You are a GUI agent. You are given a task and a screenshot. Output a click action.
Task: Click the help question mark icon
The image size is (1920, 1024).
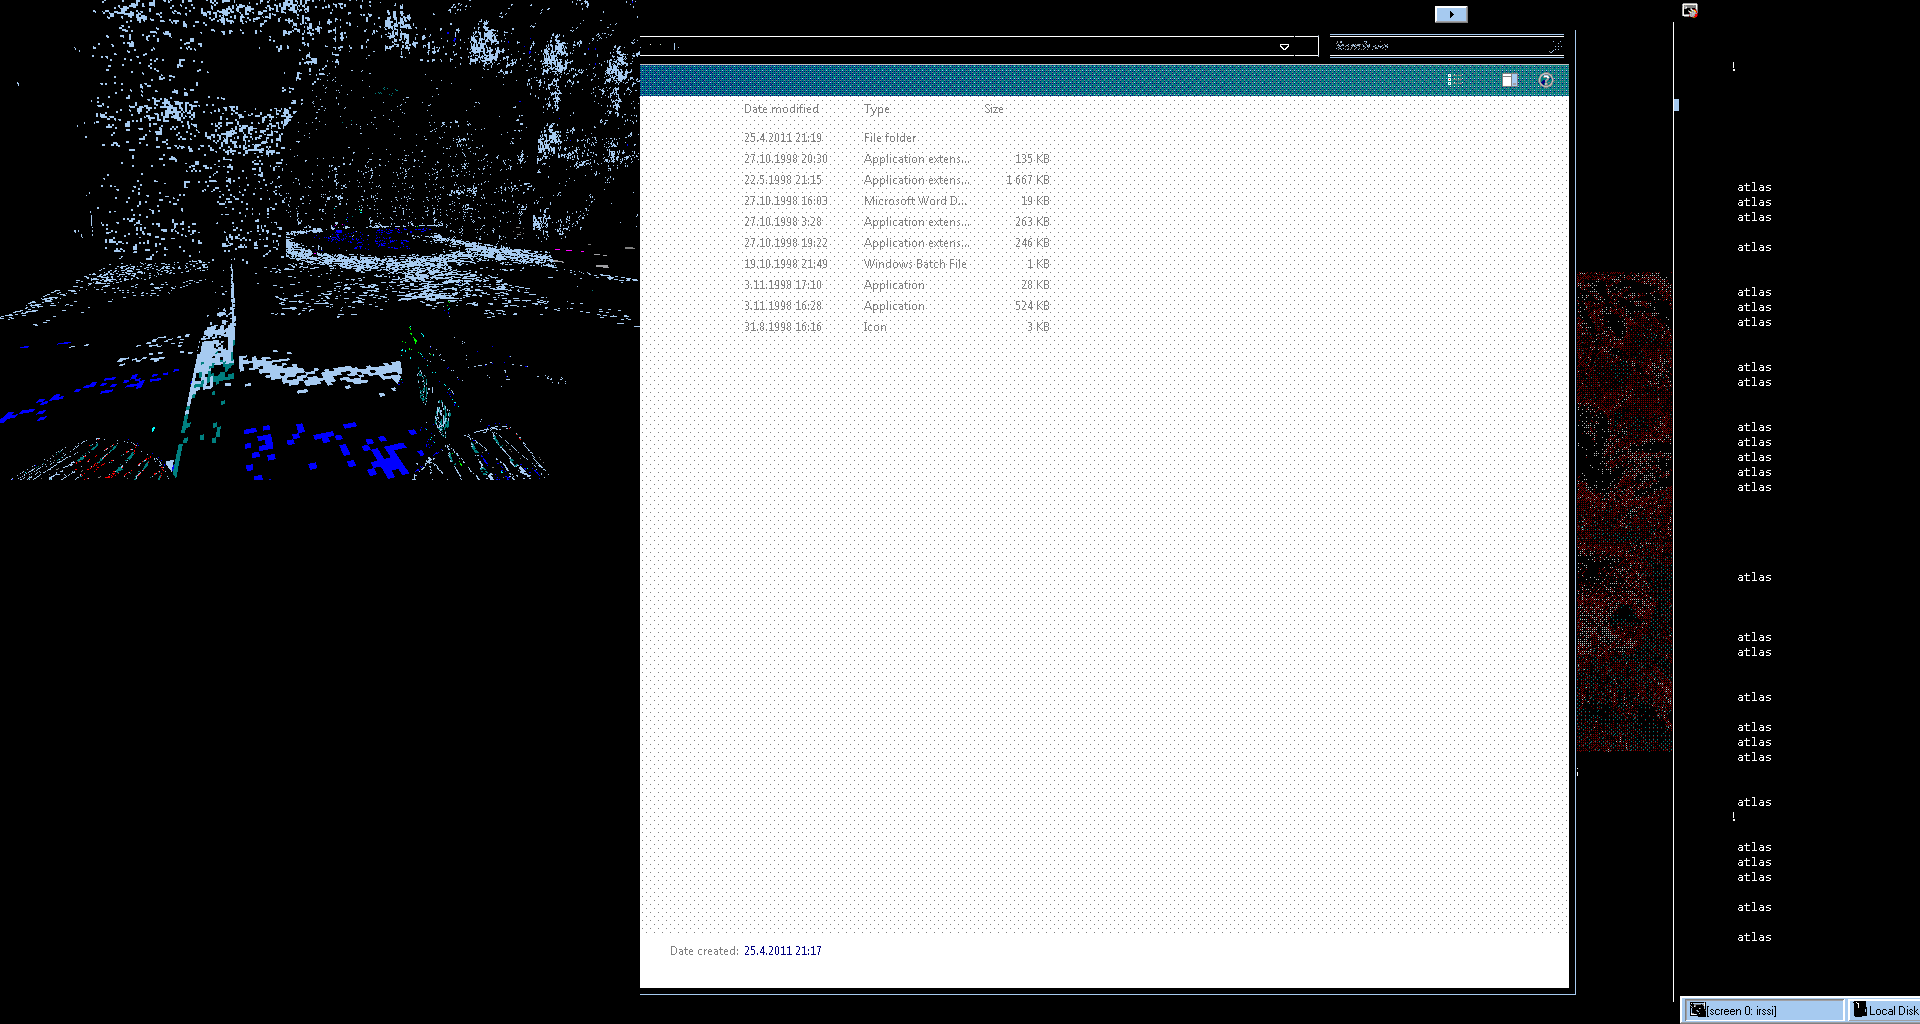1545,80
